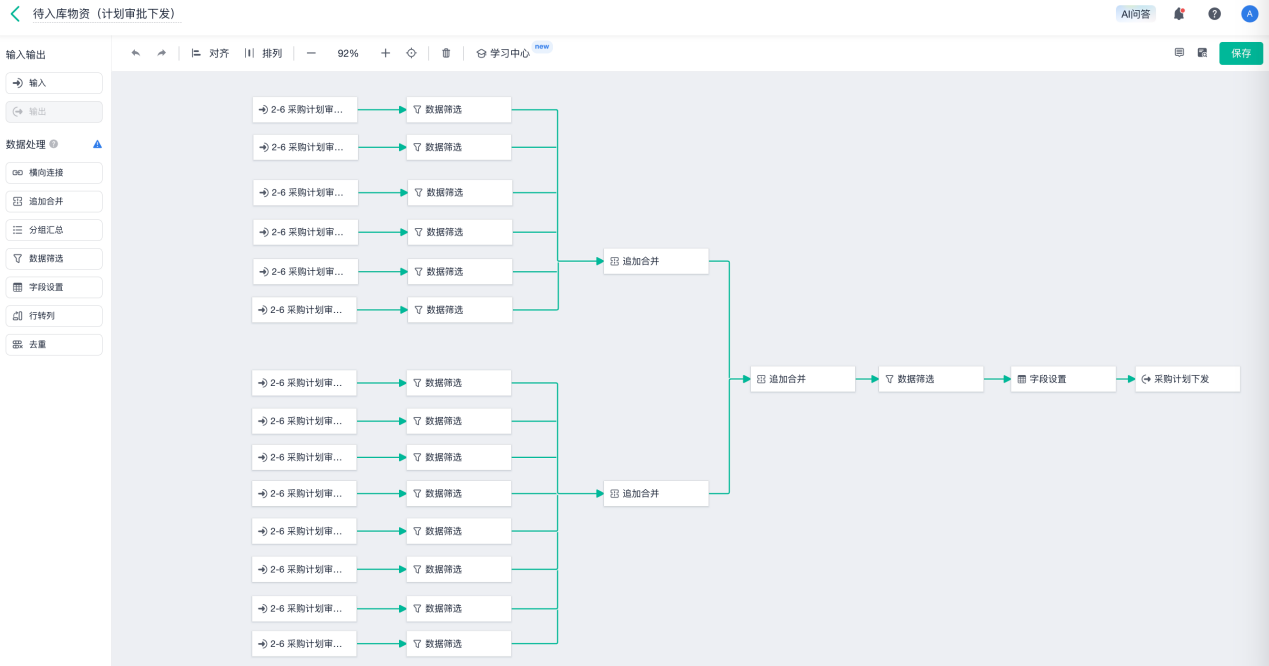The image size is (1269, 666).
Task: Zoom out with the minus icon
Action: click(x=311, y=53)
